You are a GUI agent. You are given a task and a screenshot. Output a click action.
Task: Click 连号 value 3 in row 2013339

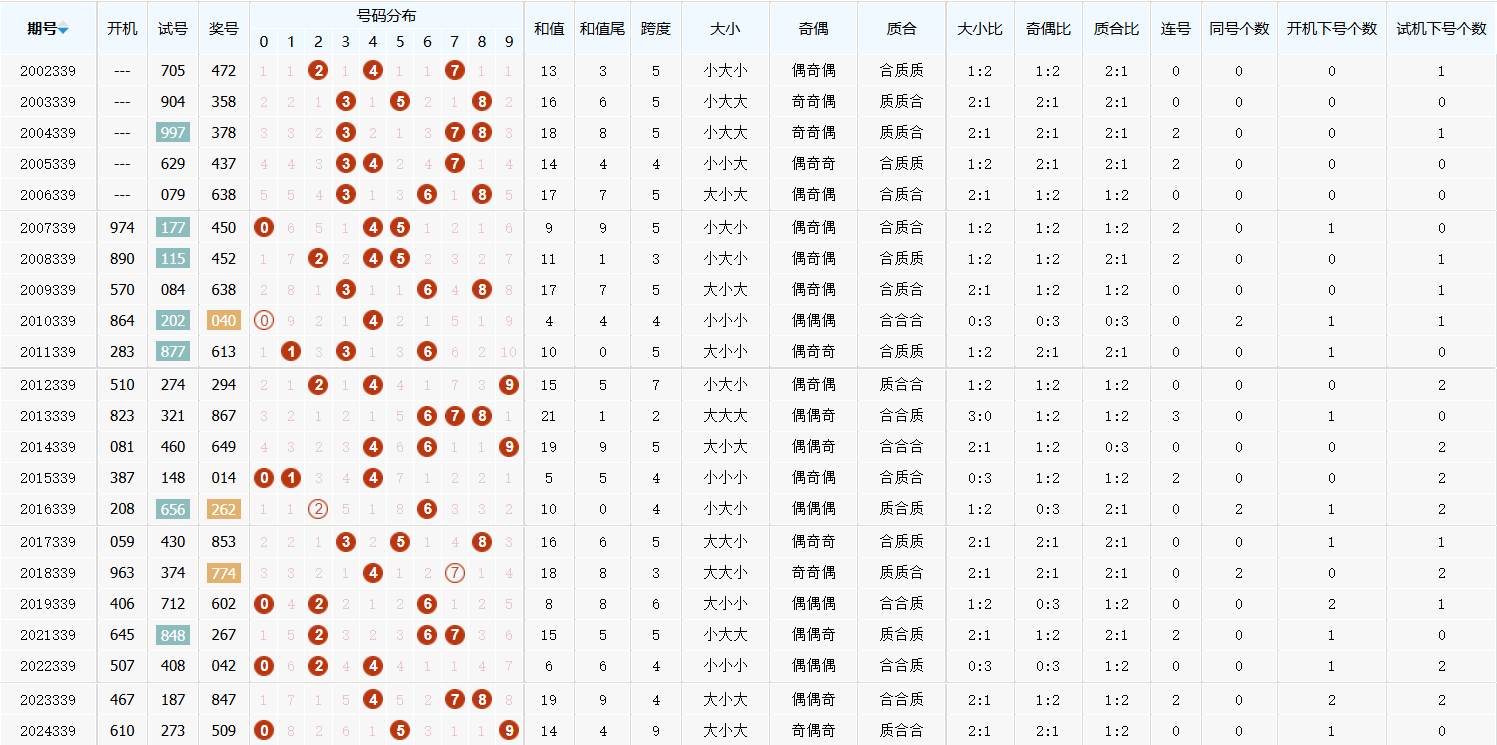click(x=1175, y=416)
